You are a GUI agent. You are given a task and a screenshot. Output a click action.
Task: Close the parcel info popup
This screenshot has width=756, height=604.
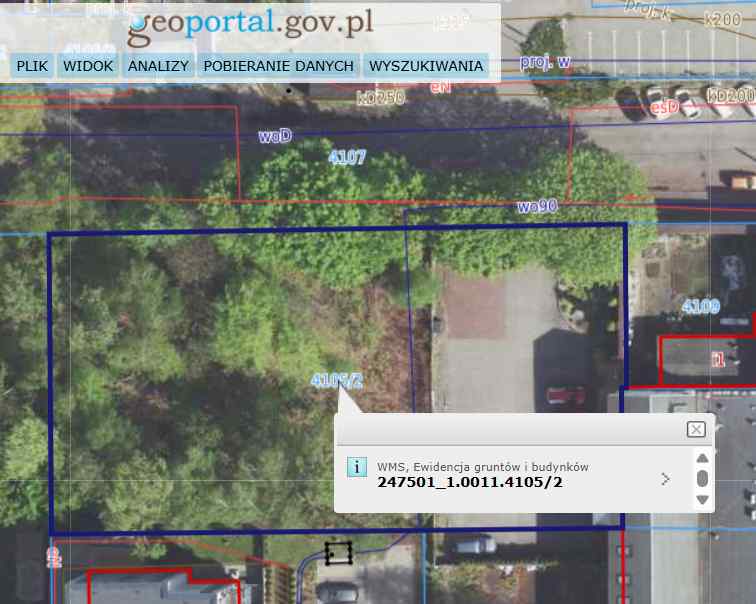point(696,429)
